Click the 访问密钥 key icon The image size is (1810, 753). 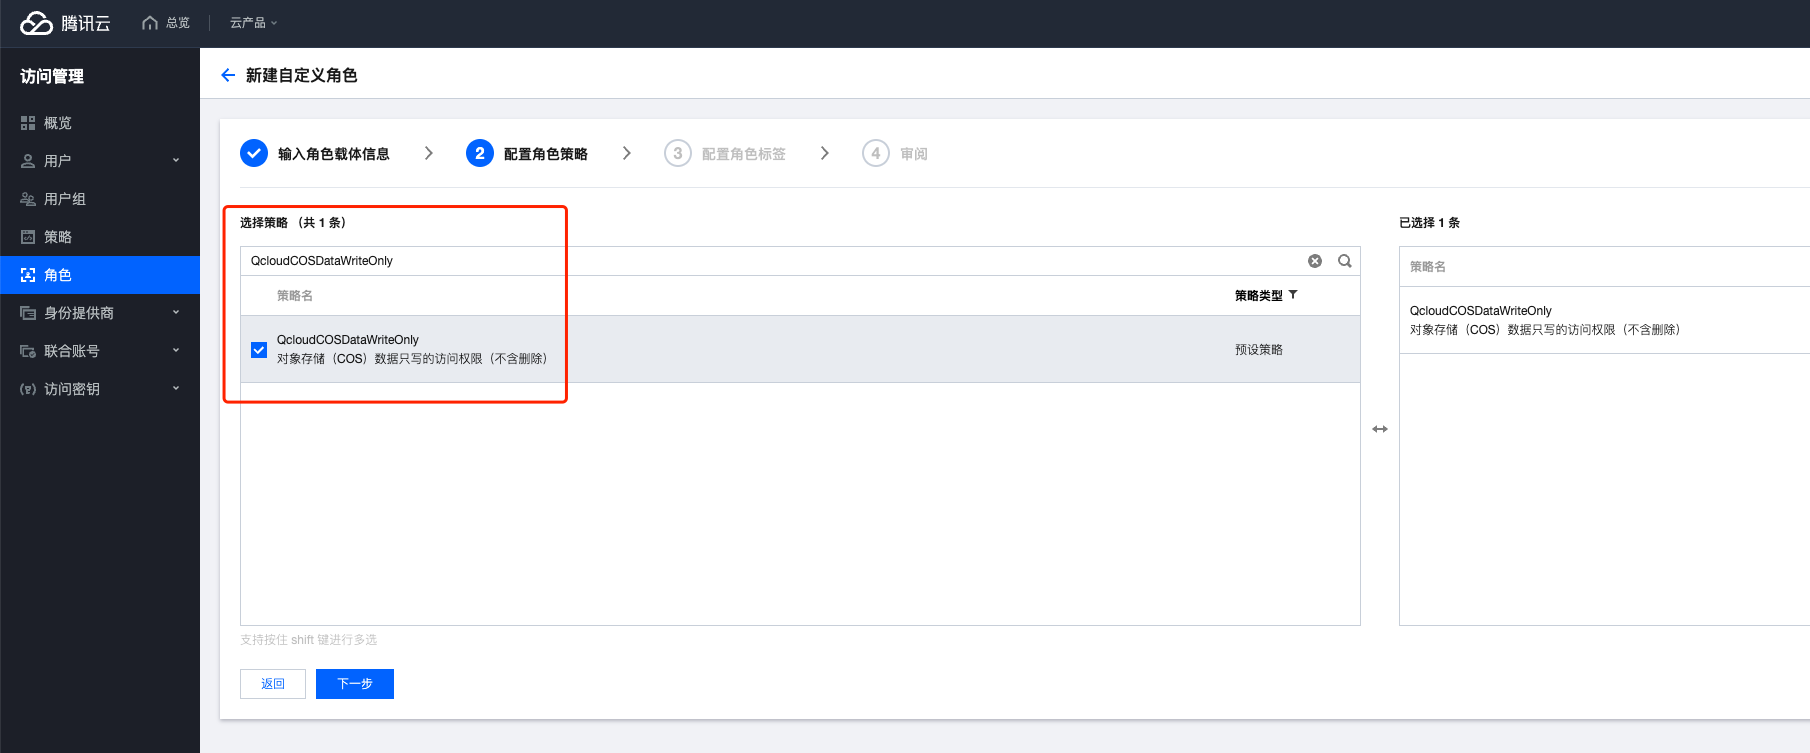point(28,389)
